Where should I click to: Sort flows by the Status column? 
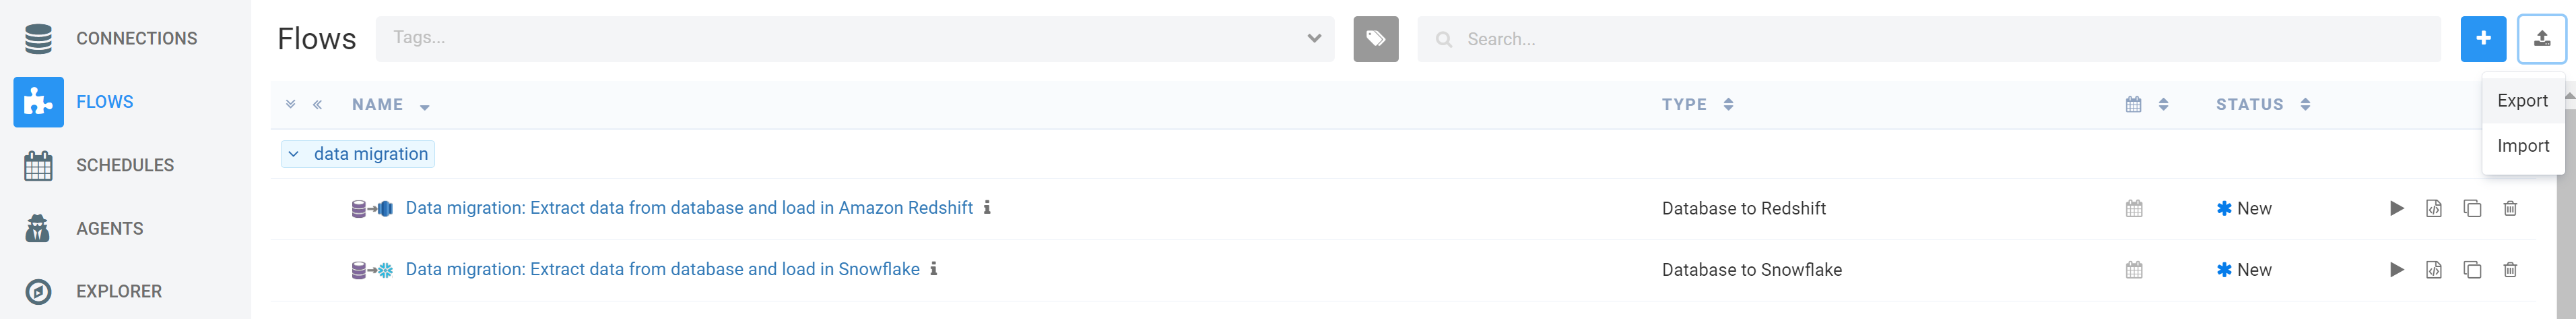(x=2262, y=104)
